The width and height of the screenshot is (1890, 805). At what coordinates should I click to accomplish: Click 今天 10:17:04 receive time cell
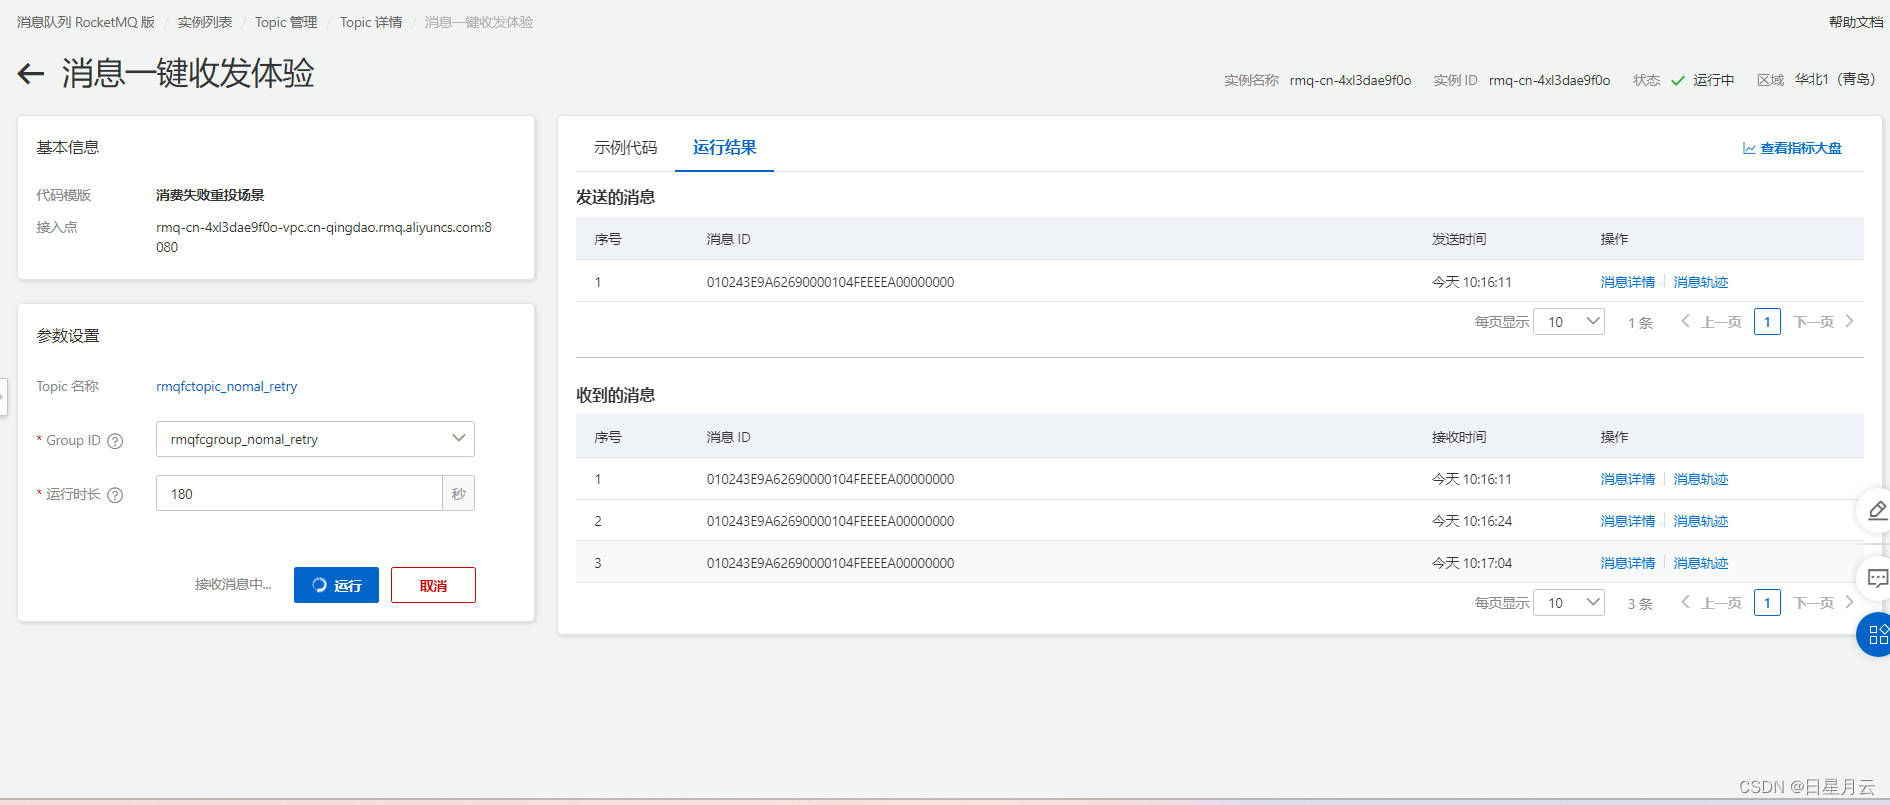(x=1472, y=563)
